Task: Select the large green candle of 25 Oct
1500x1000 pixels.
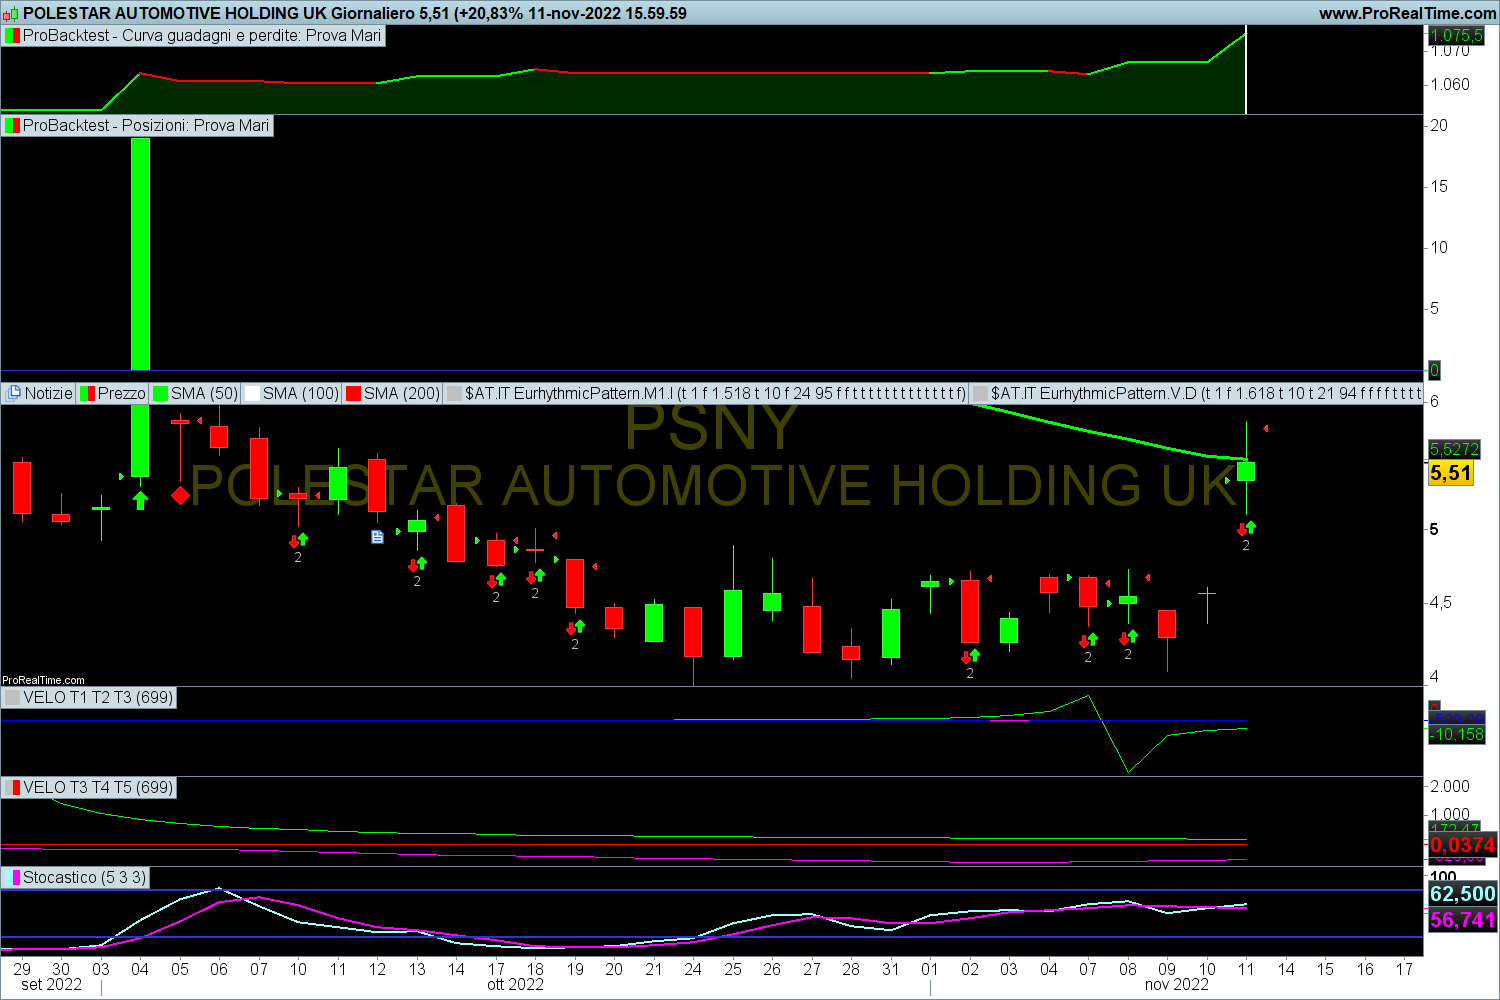Action: [x=733, y=623]
